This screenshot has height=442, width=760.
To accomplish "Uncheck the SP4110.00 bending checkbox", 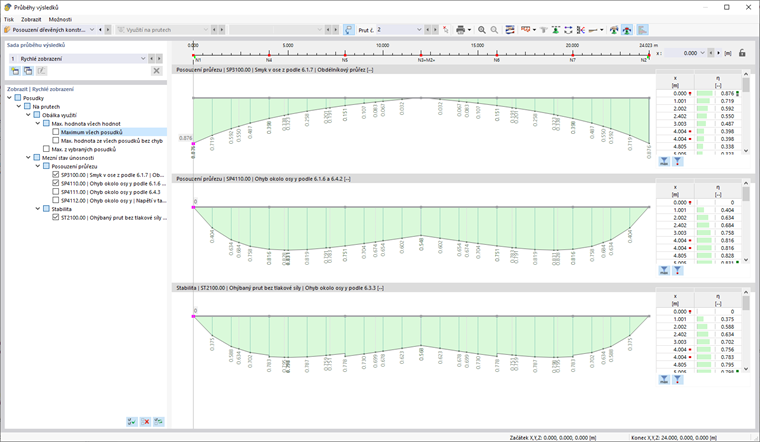I will (55, 183).
